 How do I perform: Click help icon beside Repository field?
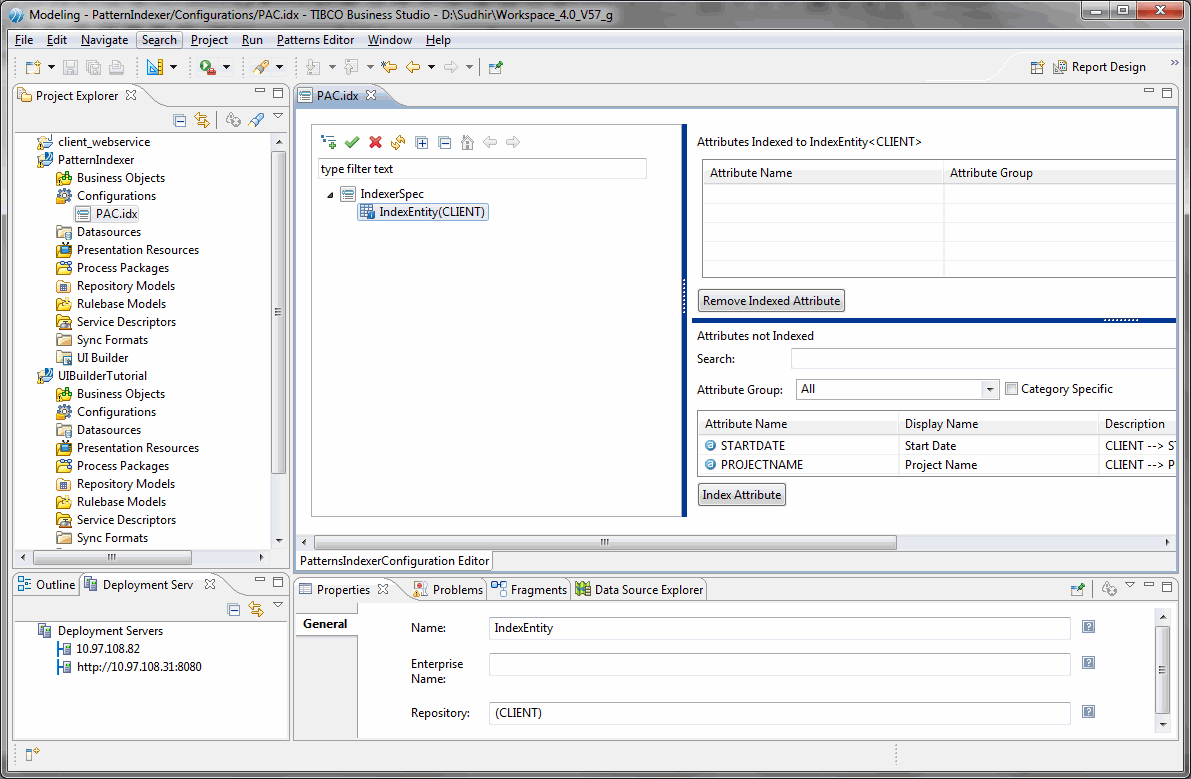click(1088, 711)
